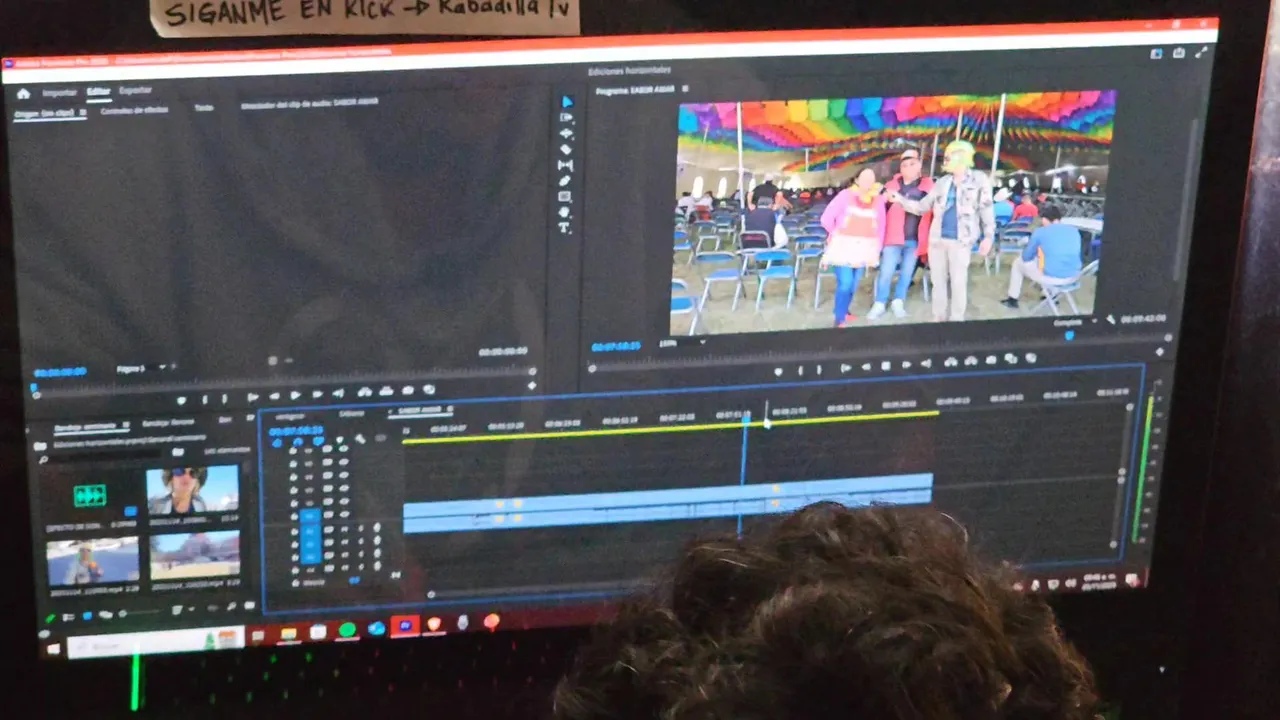Select the SABOR ASAR timeline sequence tab
Image resolution: width=1280 pixels, height=720 pixels.
pos(420,410)
